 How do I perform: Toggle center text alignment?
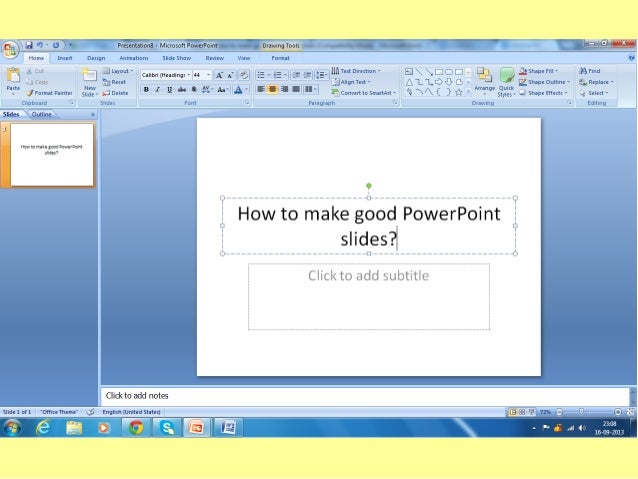[x=272, y=89]
